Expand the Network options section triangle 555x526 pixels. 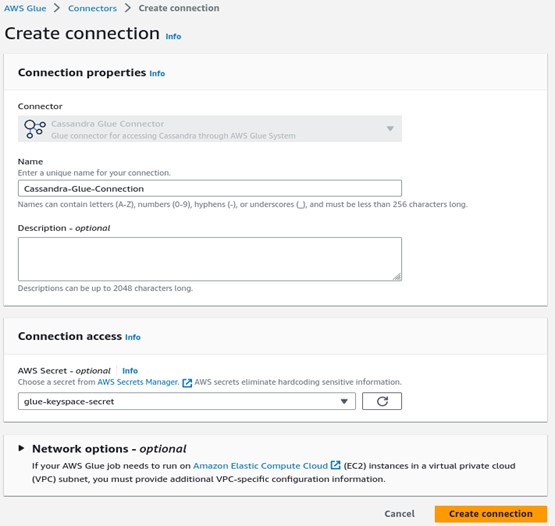21,448
